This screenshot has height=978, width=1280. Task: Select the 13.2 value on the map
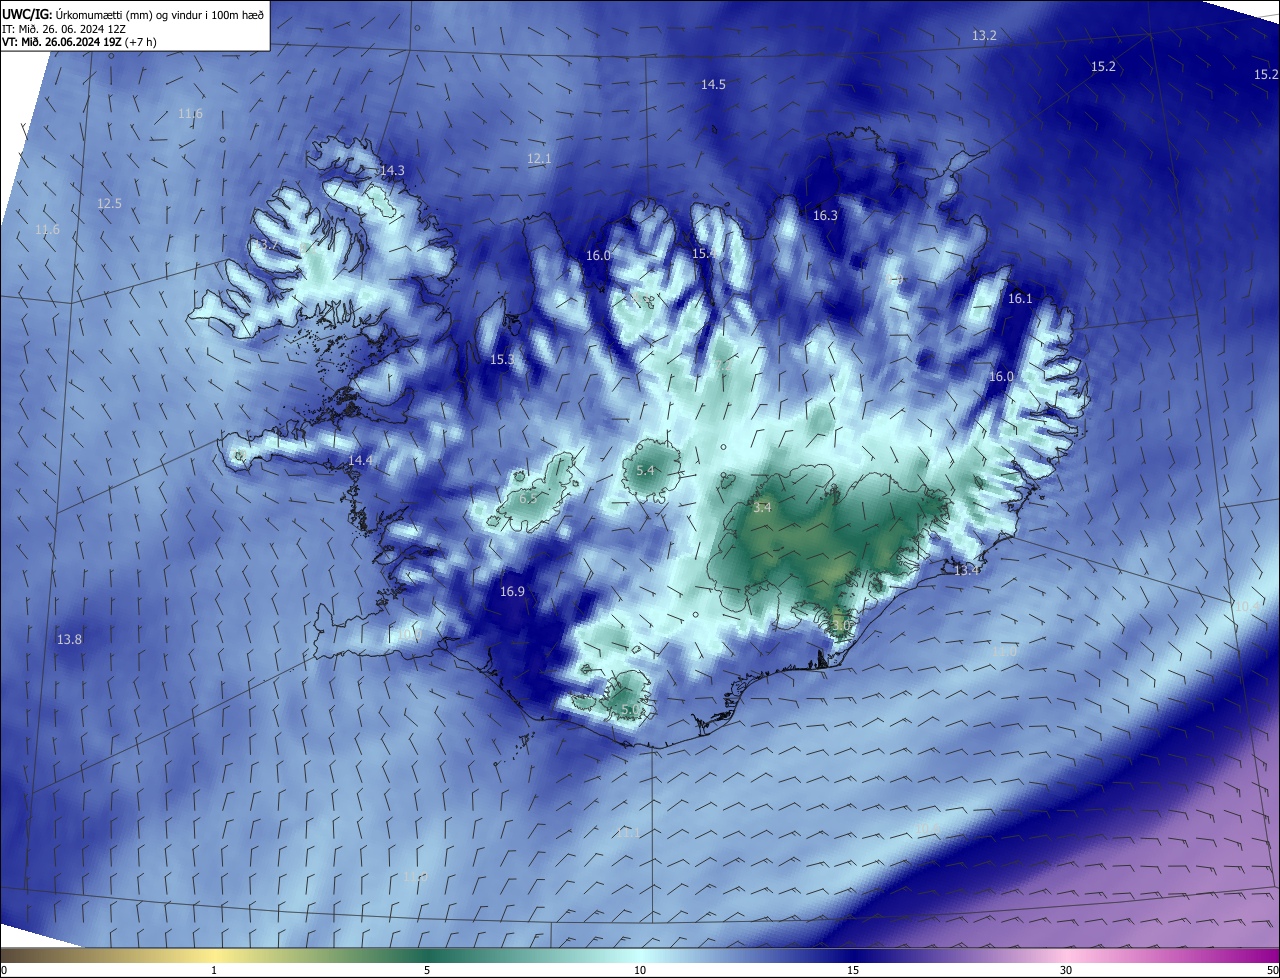coord(985,36)
